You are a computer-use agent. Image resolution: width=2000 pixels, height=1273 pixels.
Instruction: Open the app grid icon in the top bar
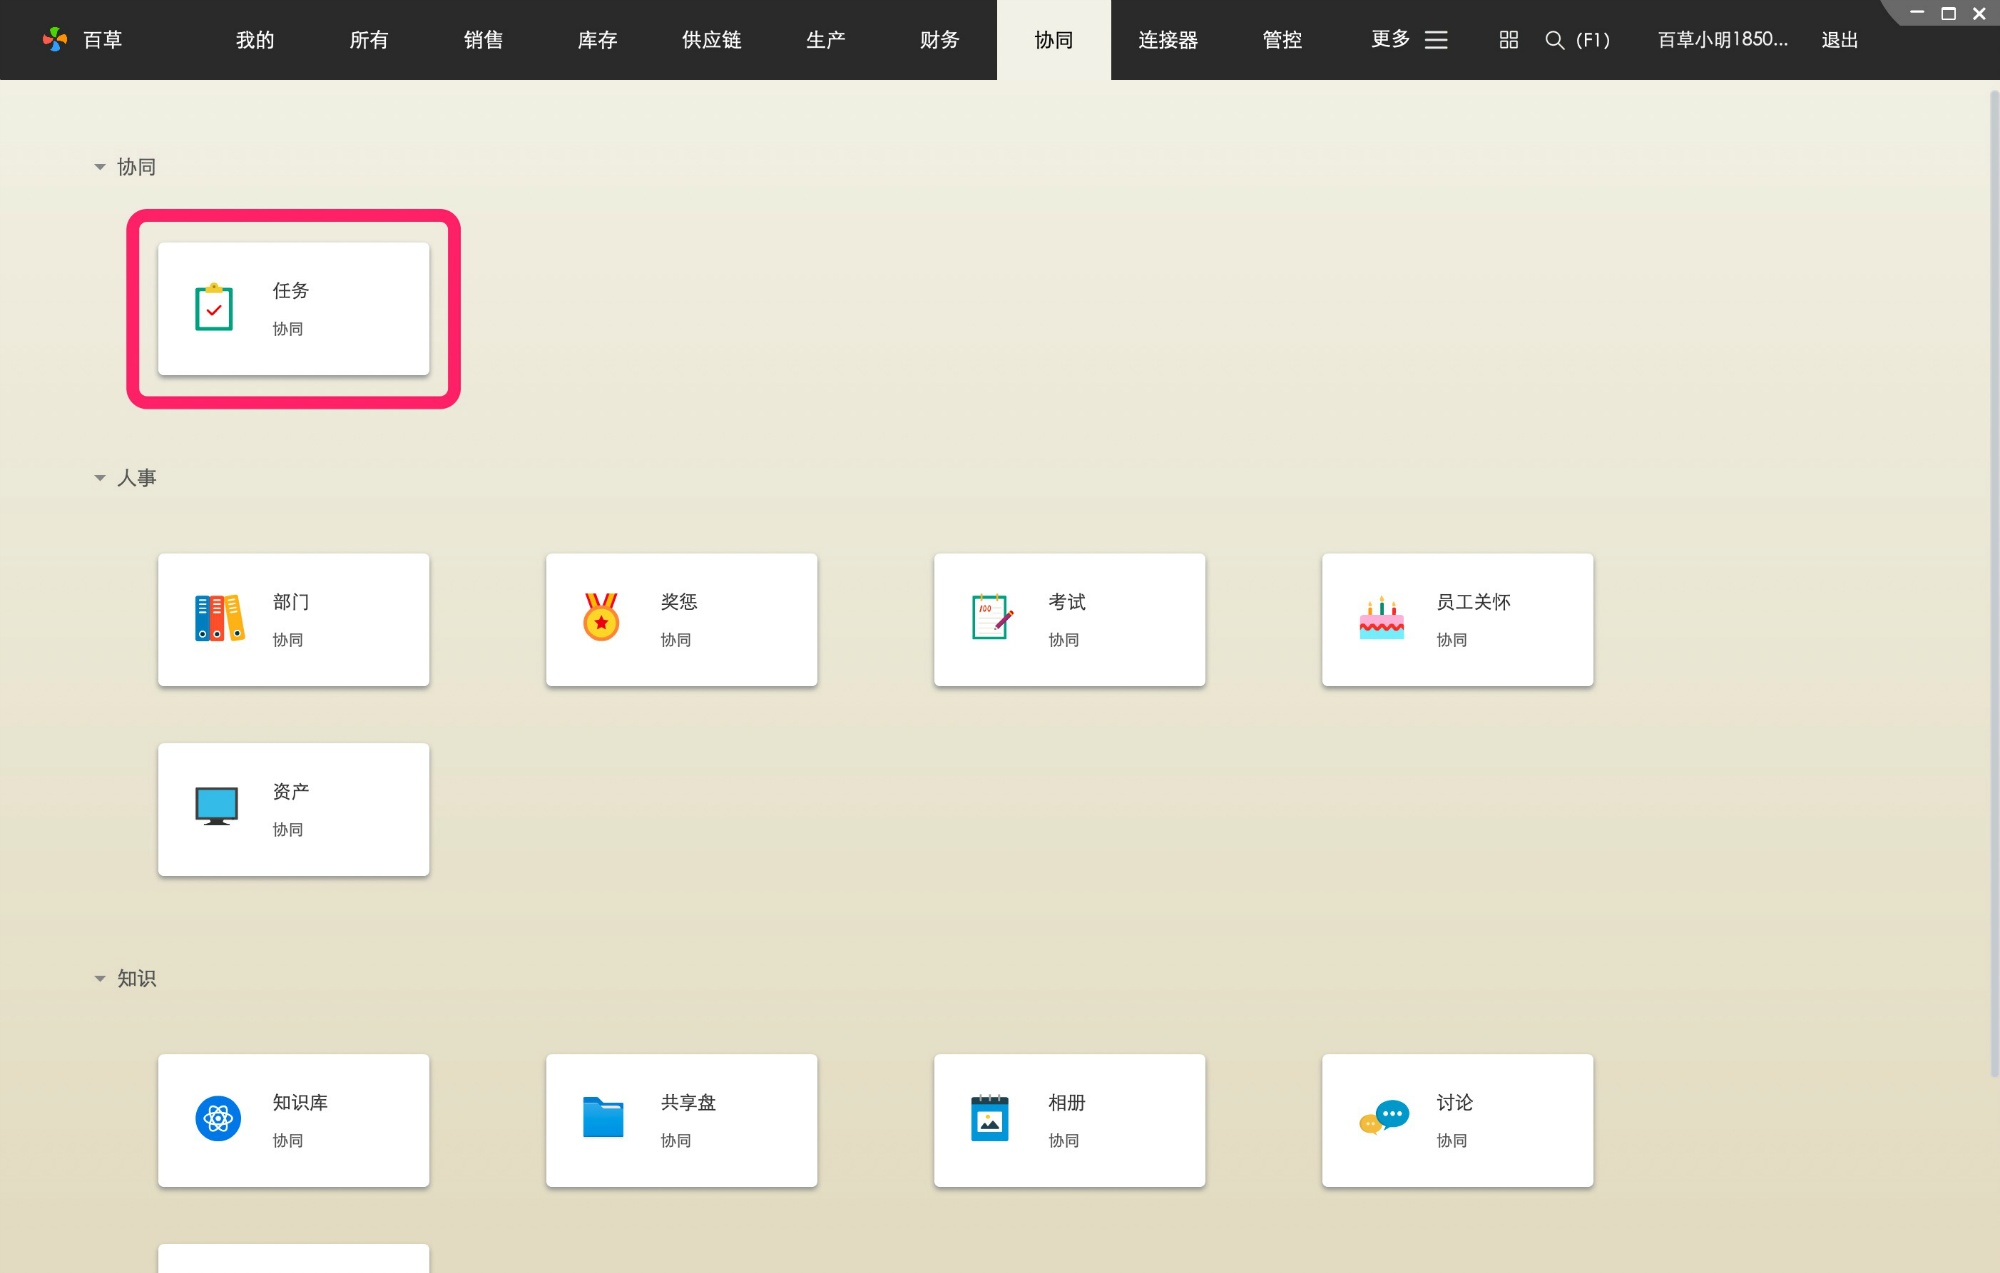coord(1508,40)
